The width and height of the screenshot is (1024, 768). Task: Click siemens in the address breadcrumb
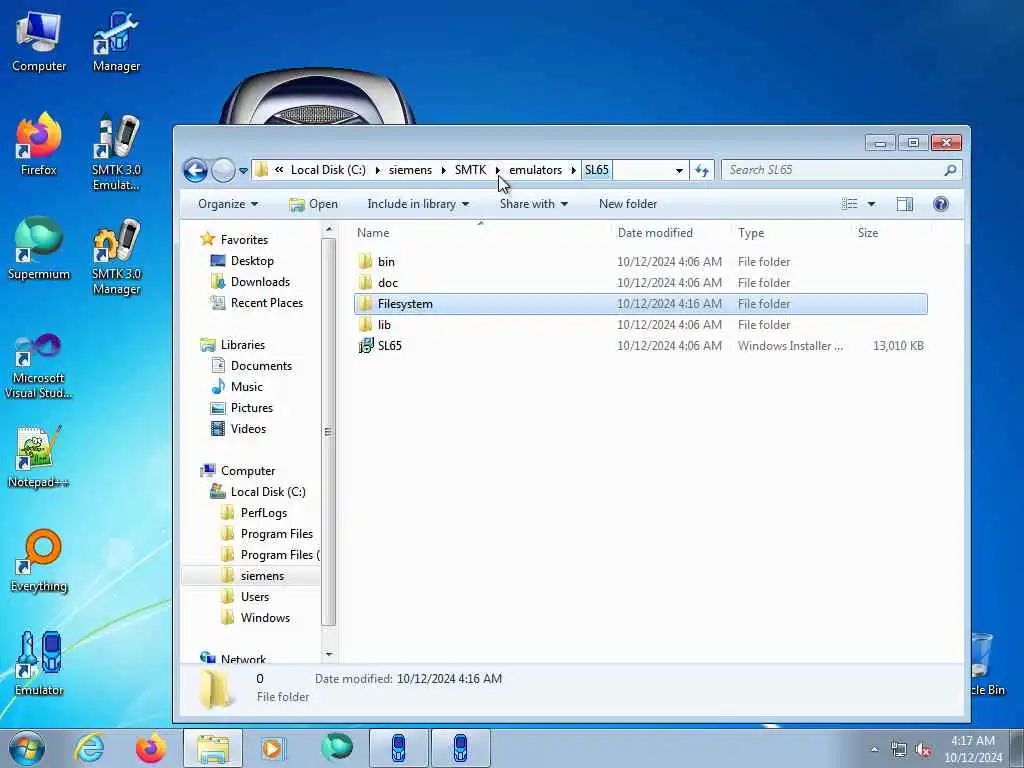pos(410,170)
